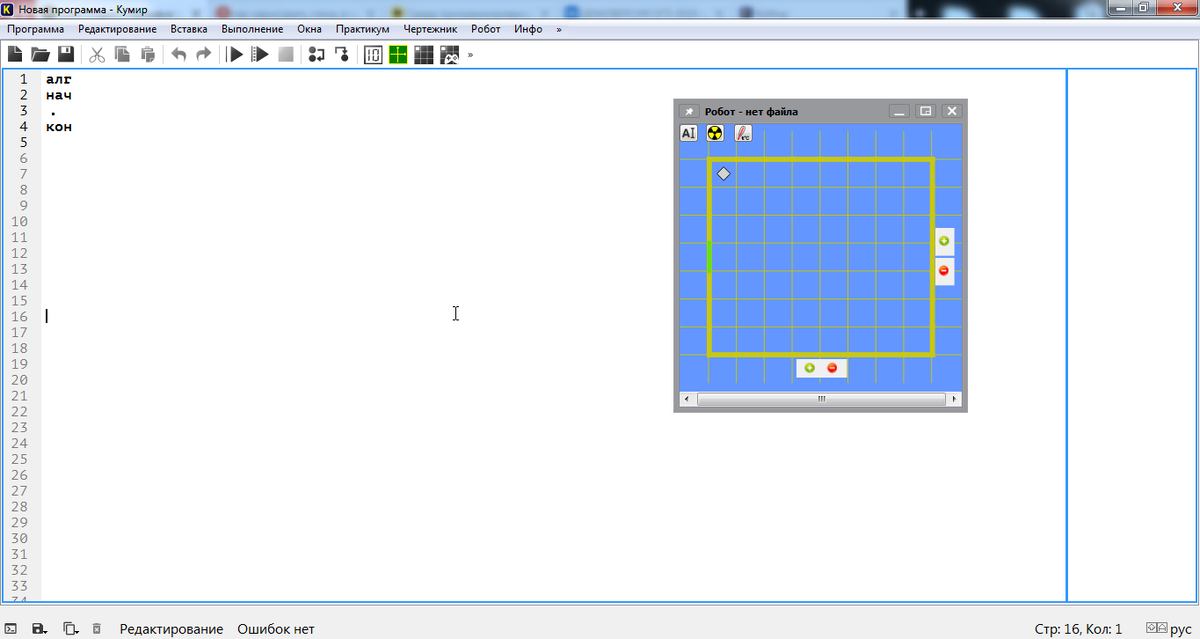Open the Робот menu
The image size is (1200, 639).
tap(485, 29)
